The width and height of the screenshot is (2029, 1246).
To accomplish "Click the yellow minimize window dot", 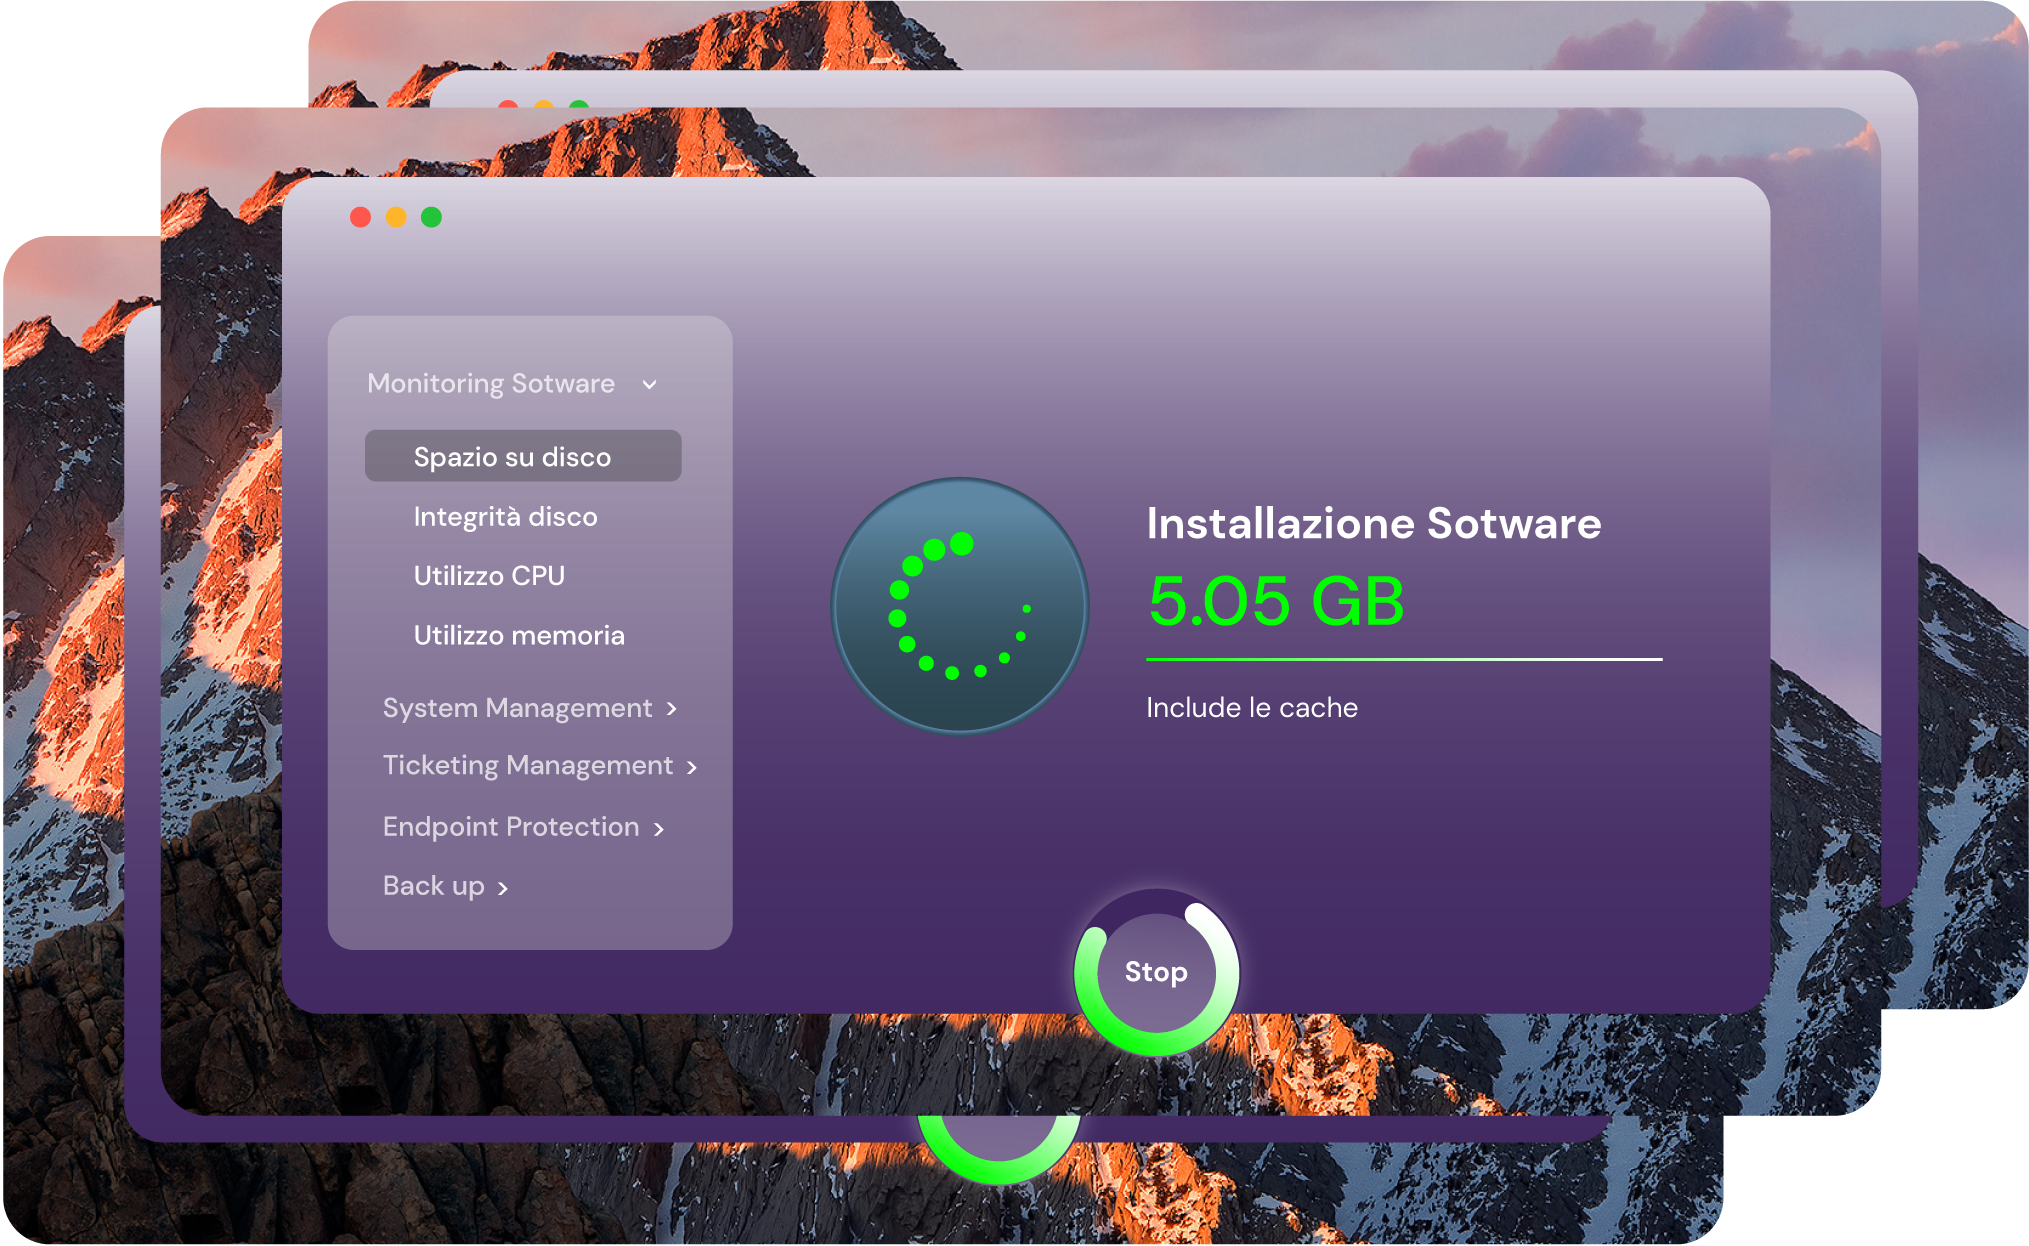I will [396, 217].
